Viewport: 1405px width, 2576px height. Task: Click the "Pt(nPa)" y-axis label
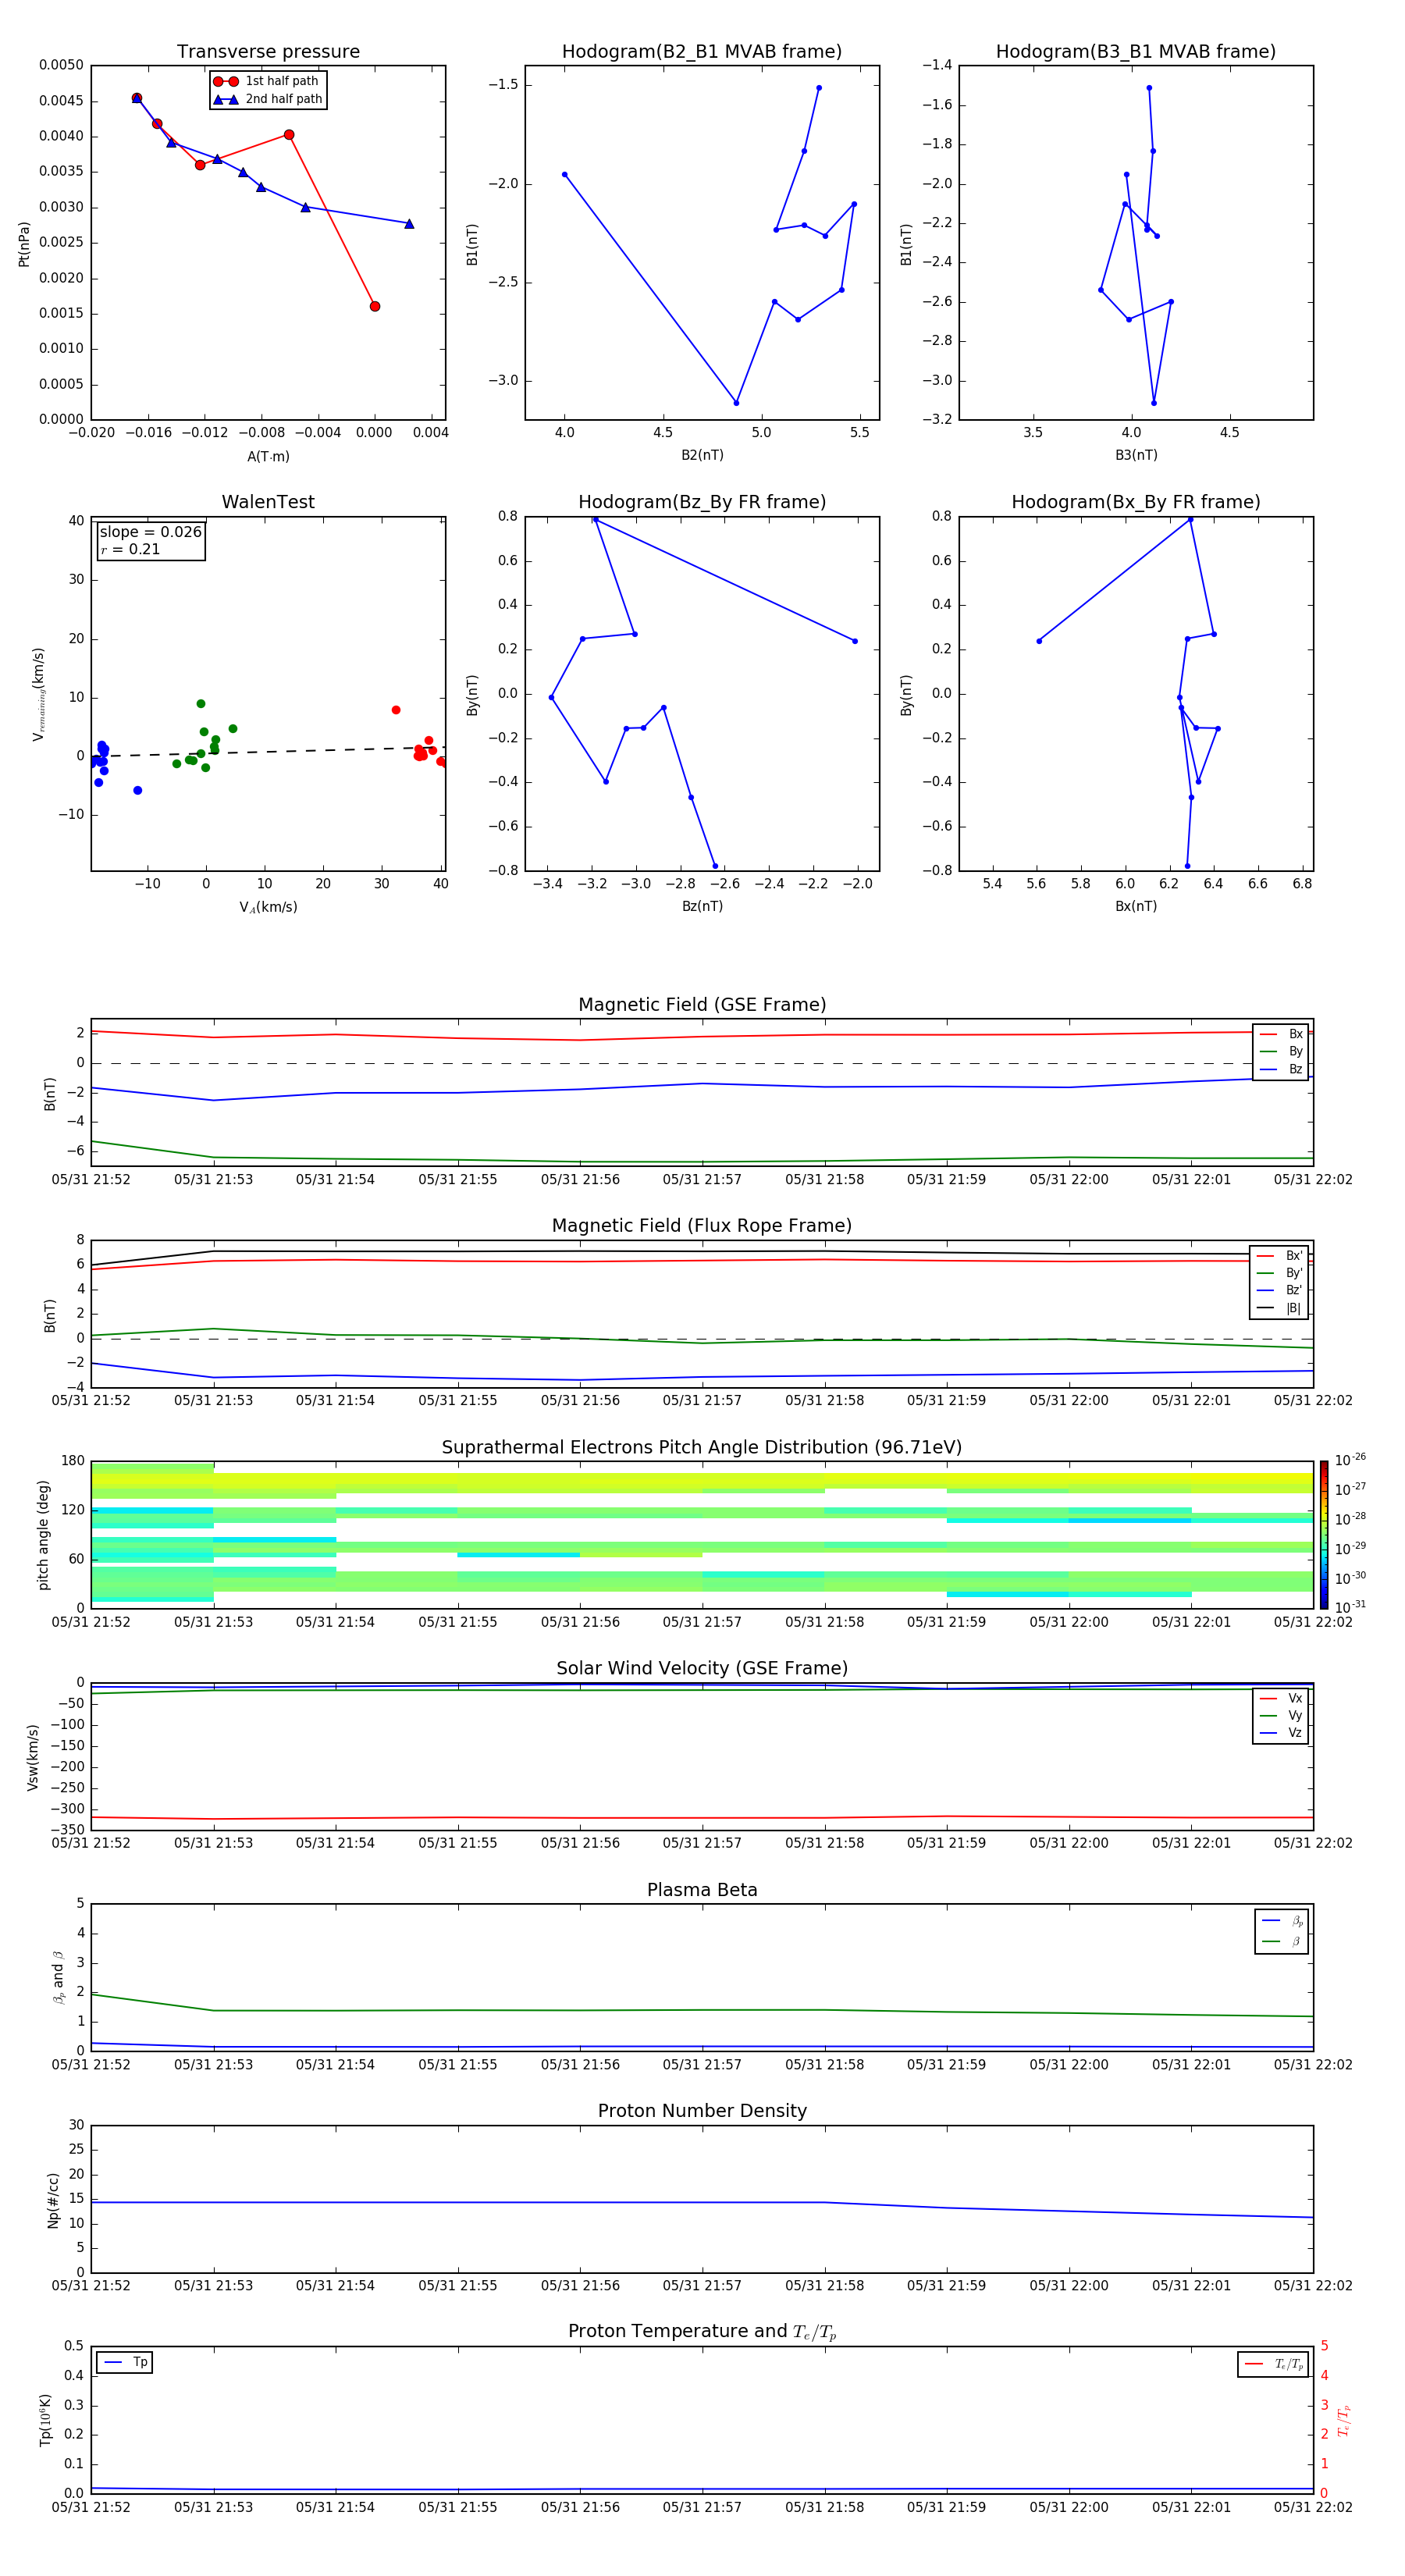pyautogui.click(x=24, y=244)
